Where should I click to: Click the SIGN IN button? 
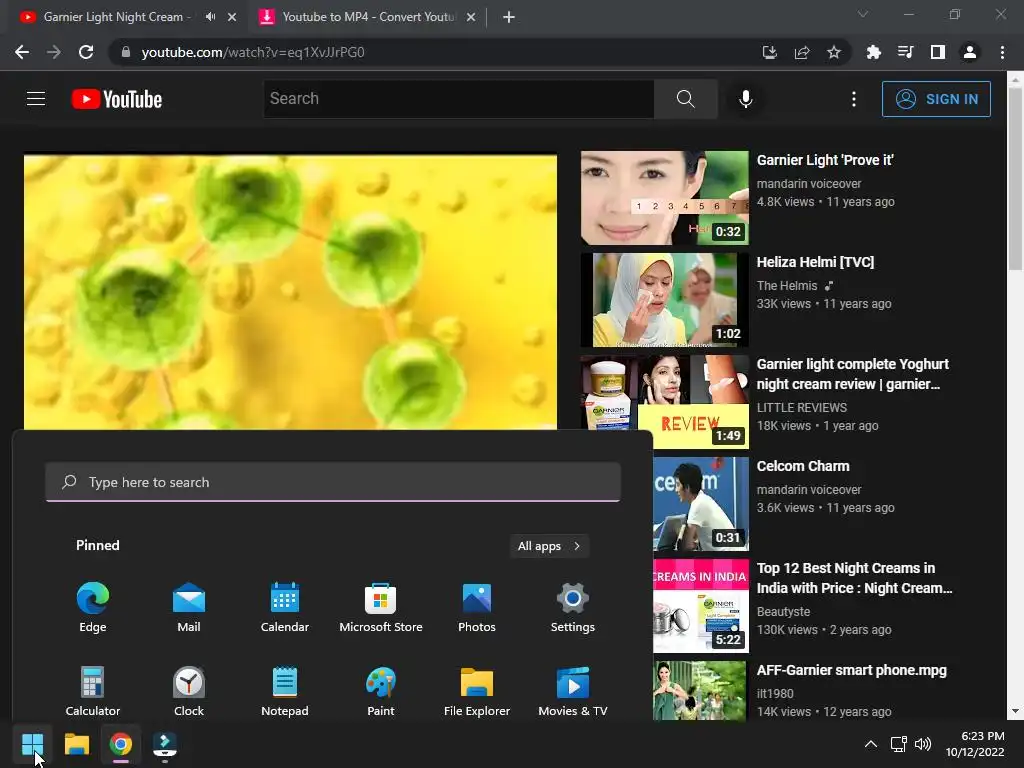(936, 99)
